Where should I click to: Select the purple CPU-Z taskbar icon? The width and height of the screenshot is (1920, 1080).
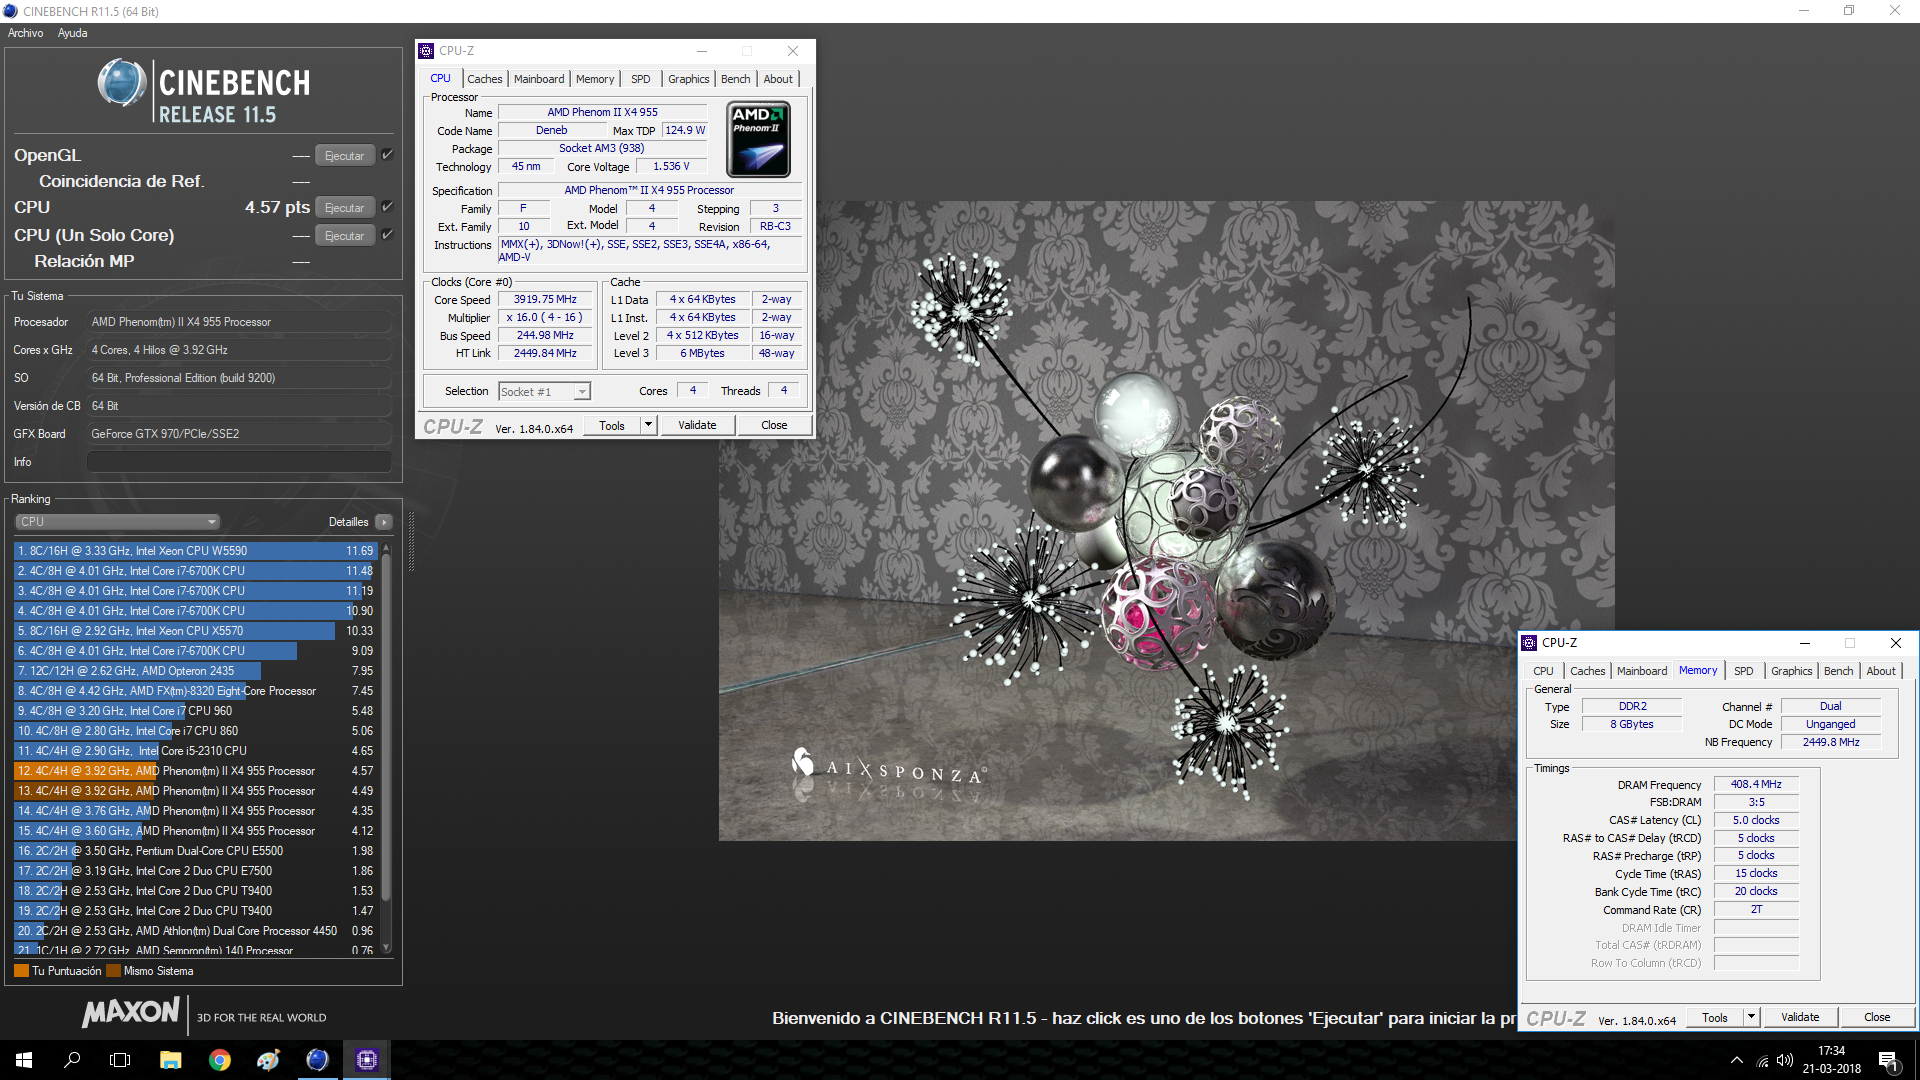click(366, 1060)
